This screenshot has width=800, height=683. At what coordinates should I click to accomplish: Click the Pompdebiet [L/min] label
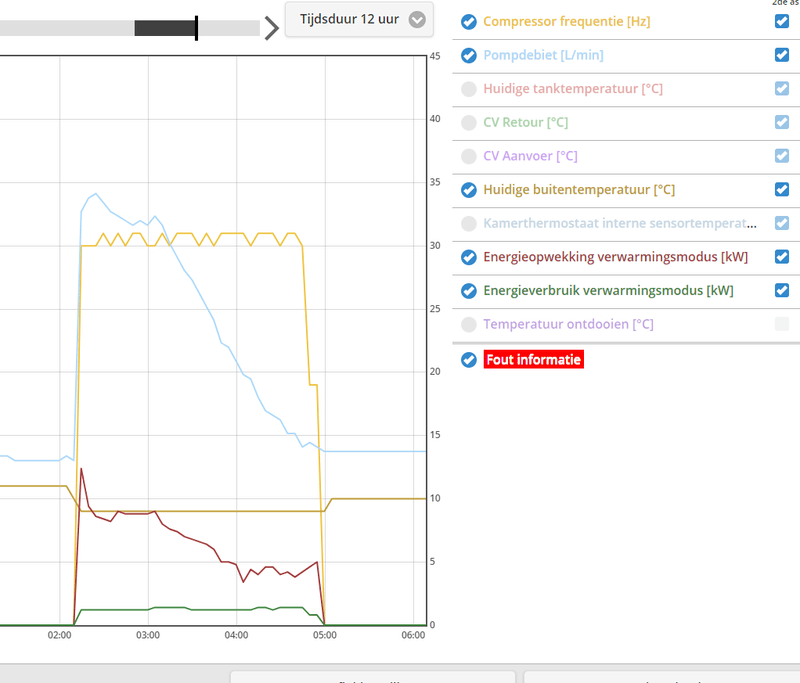pos(543,55)
